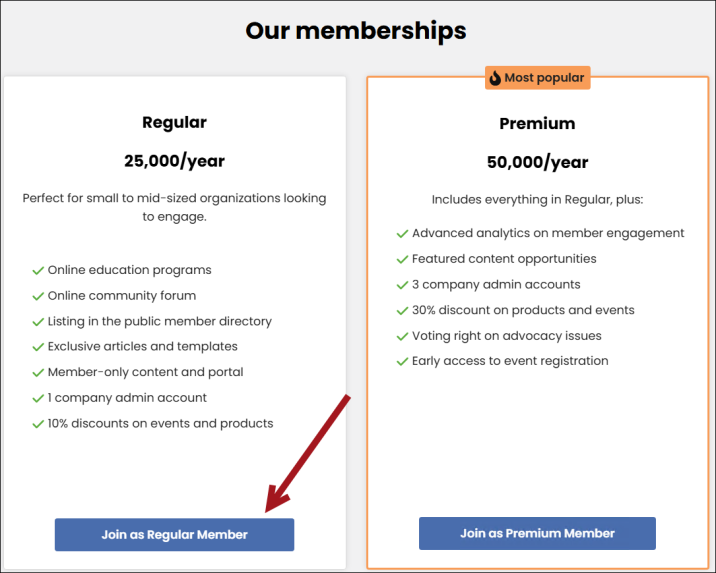
Task: Click the checkmark beside Early access to event registration
Action: coord(402,362)
